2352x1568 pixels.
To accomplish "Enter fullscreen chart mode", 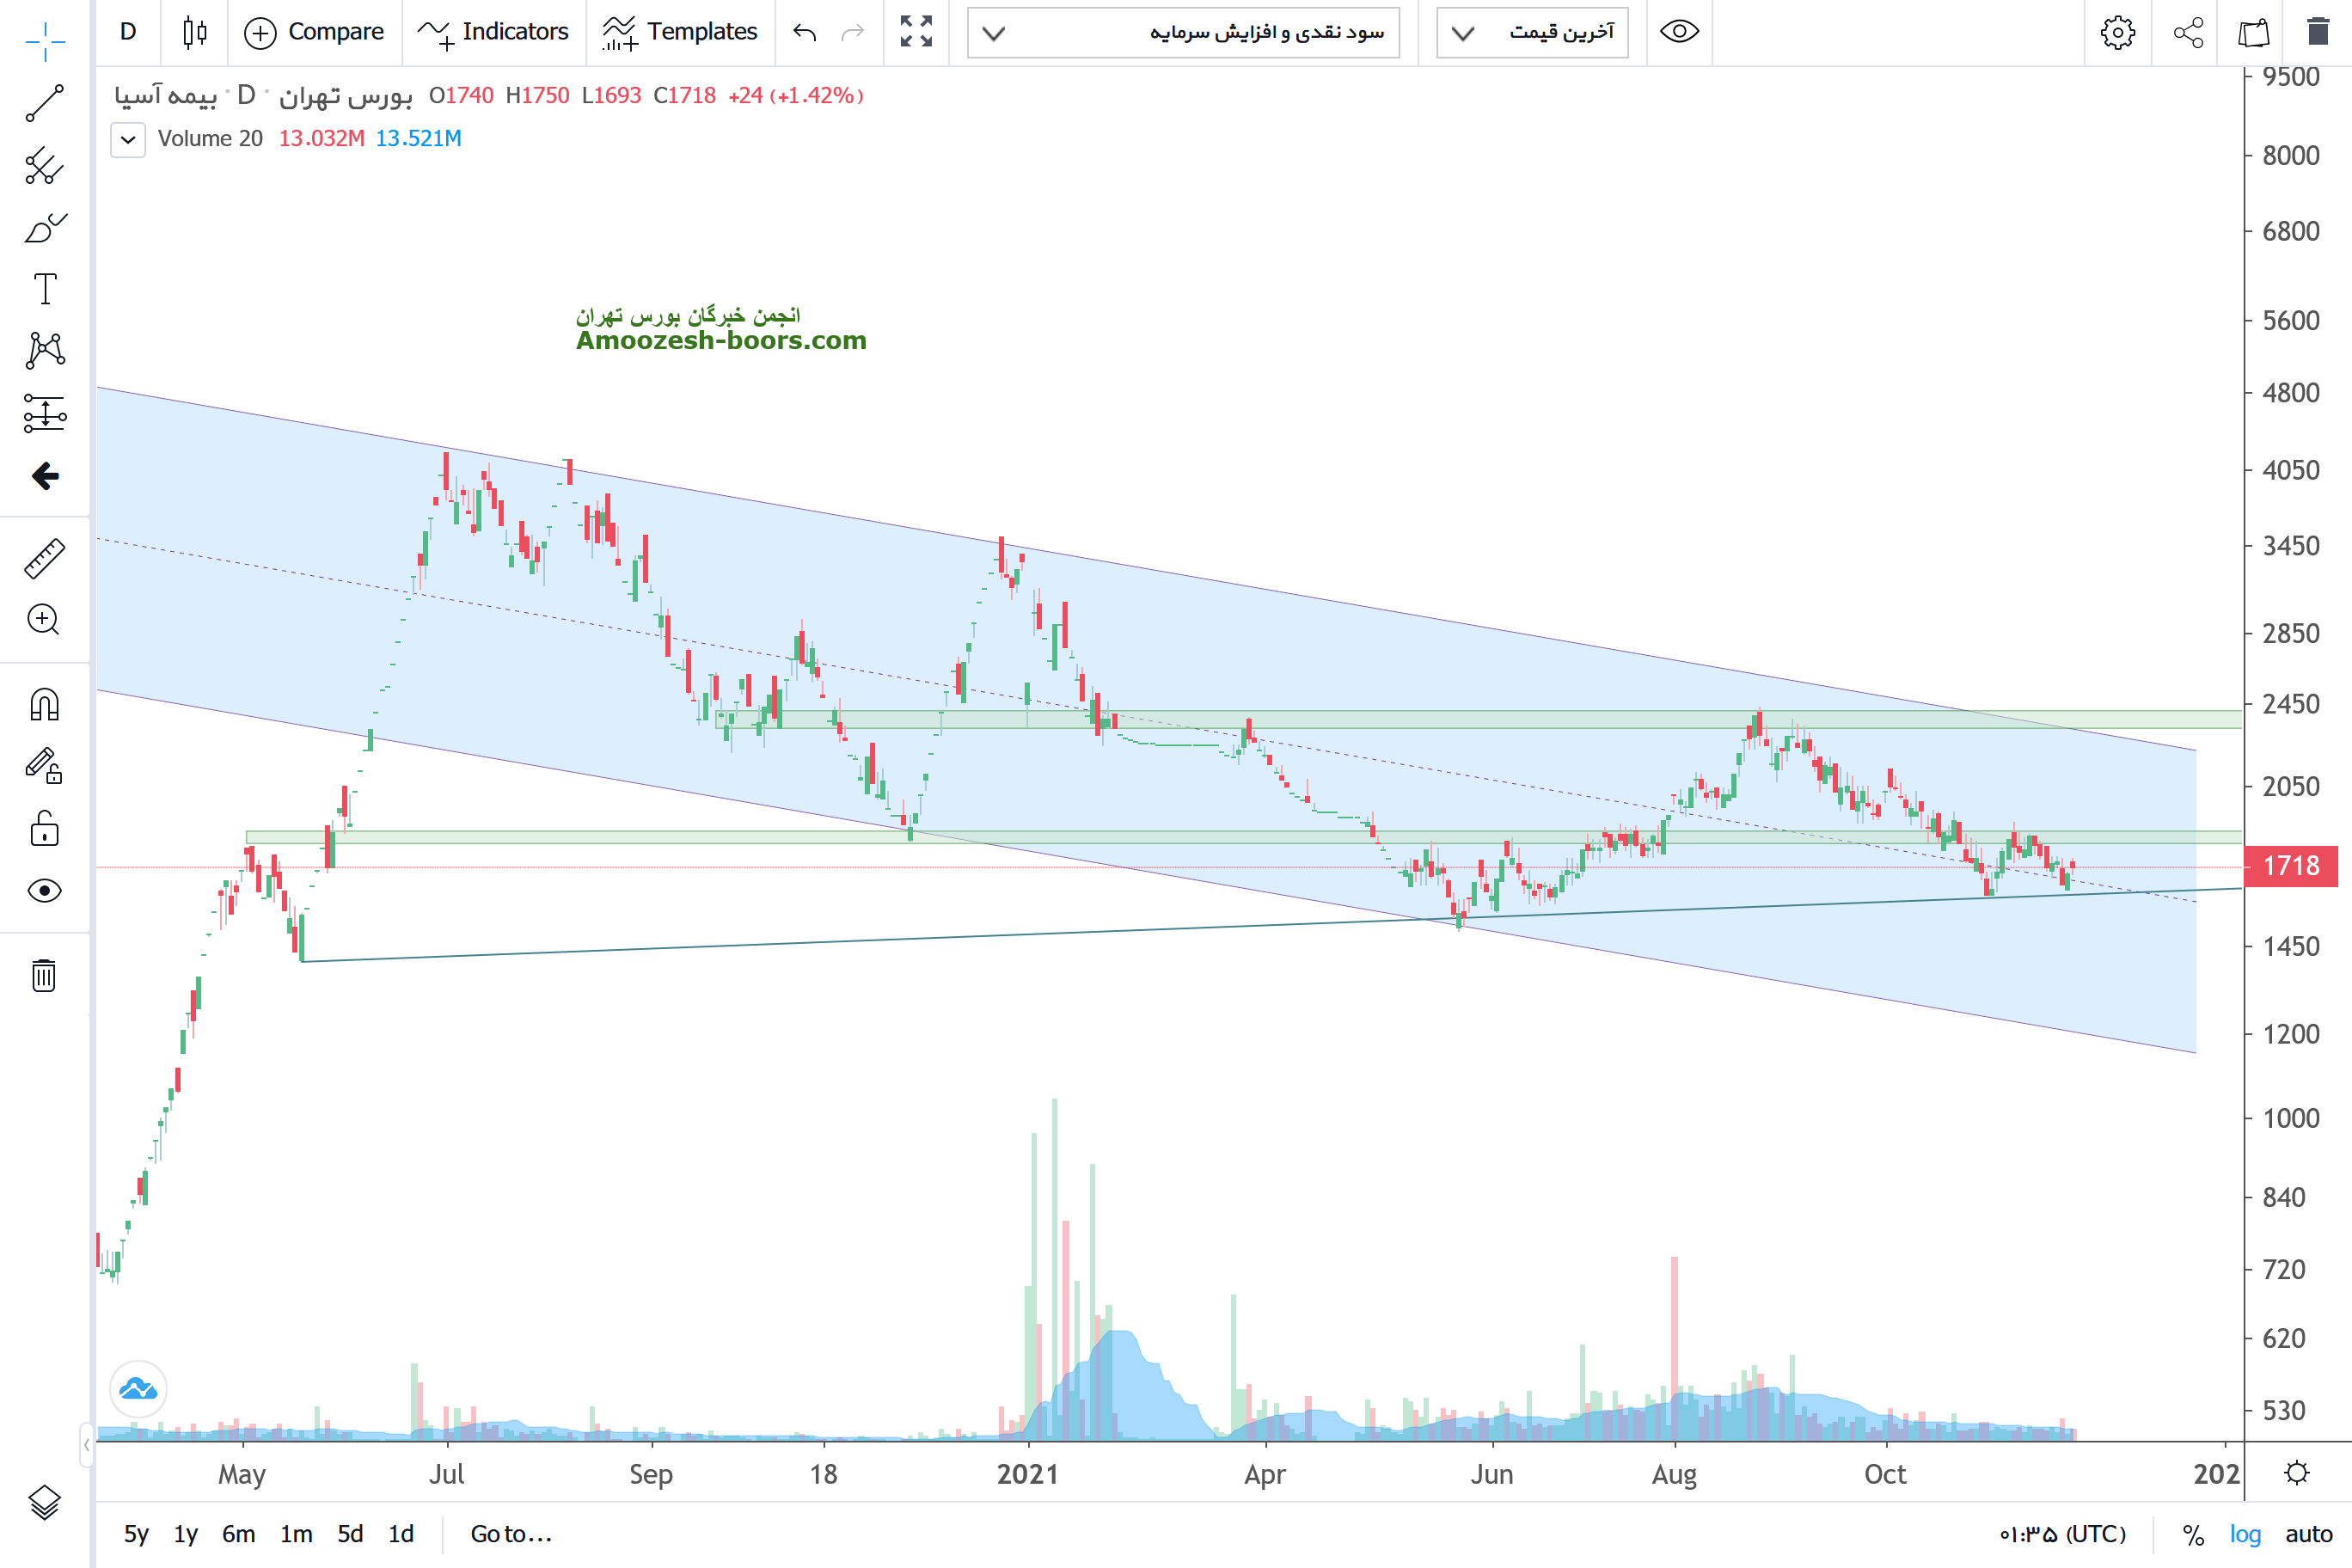I will pyautogui.click(x=915, y=32).
